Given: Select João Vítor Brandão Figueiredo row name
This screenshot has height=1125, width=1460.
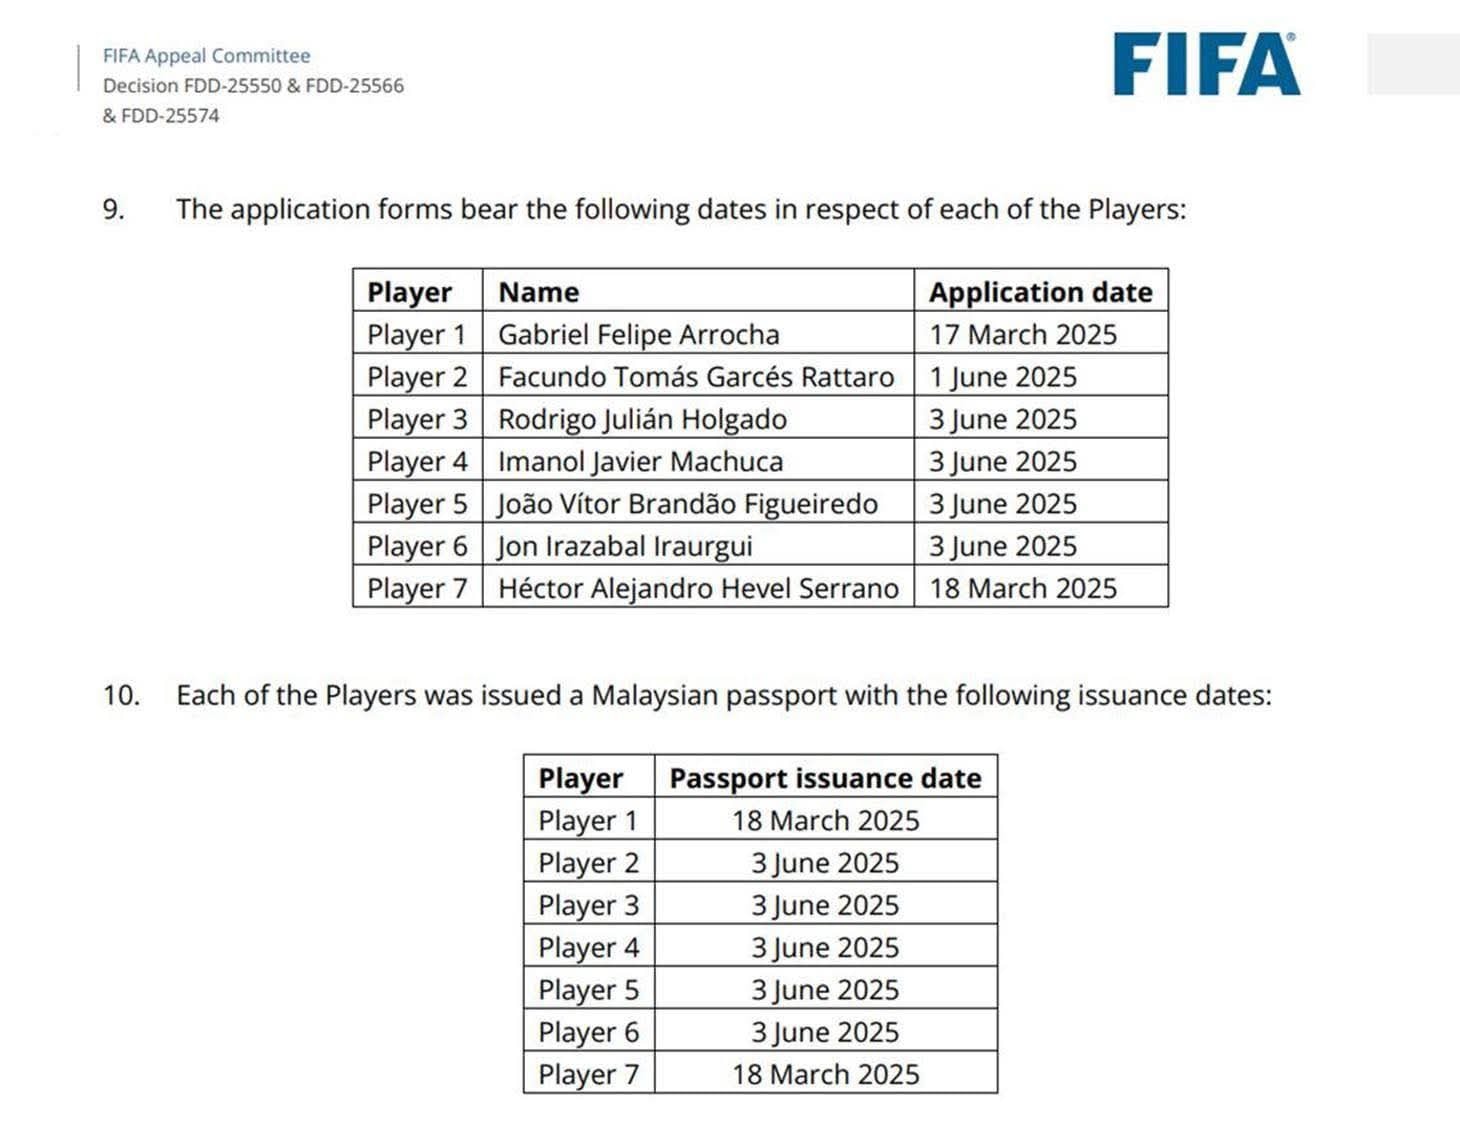Looking at the screenshot, I should pyautogui.click(x=688, y=504).
